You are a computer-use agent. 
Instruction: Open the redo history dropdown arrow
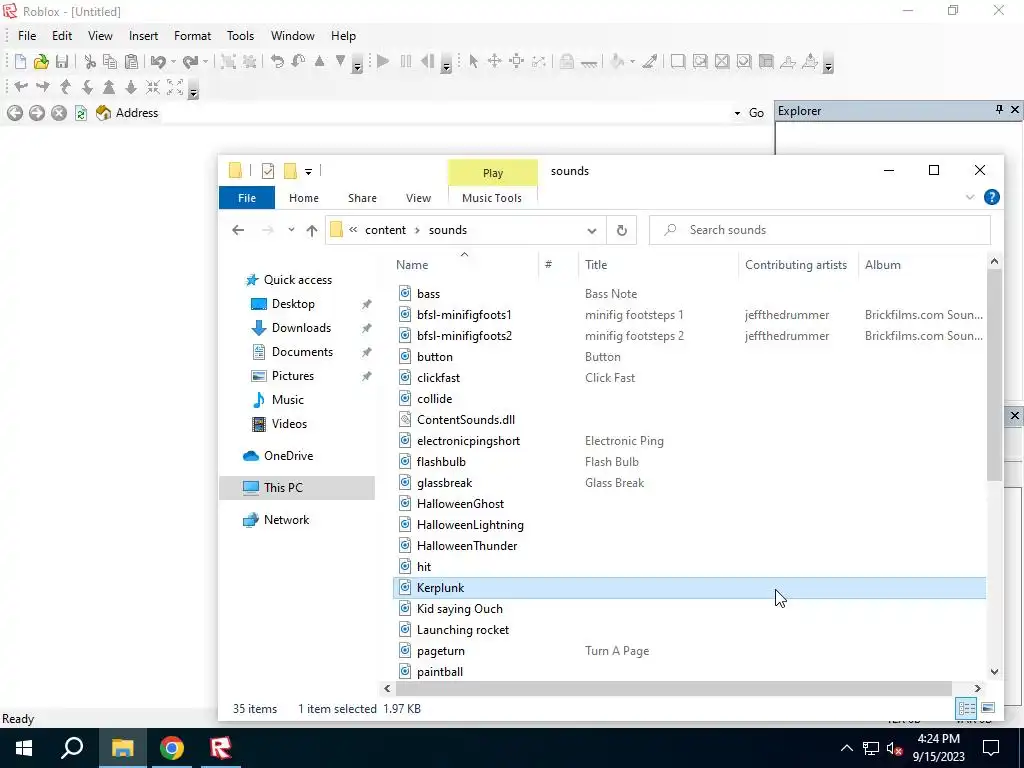point(205,62)
